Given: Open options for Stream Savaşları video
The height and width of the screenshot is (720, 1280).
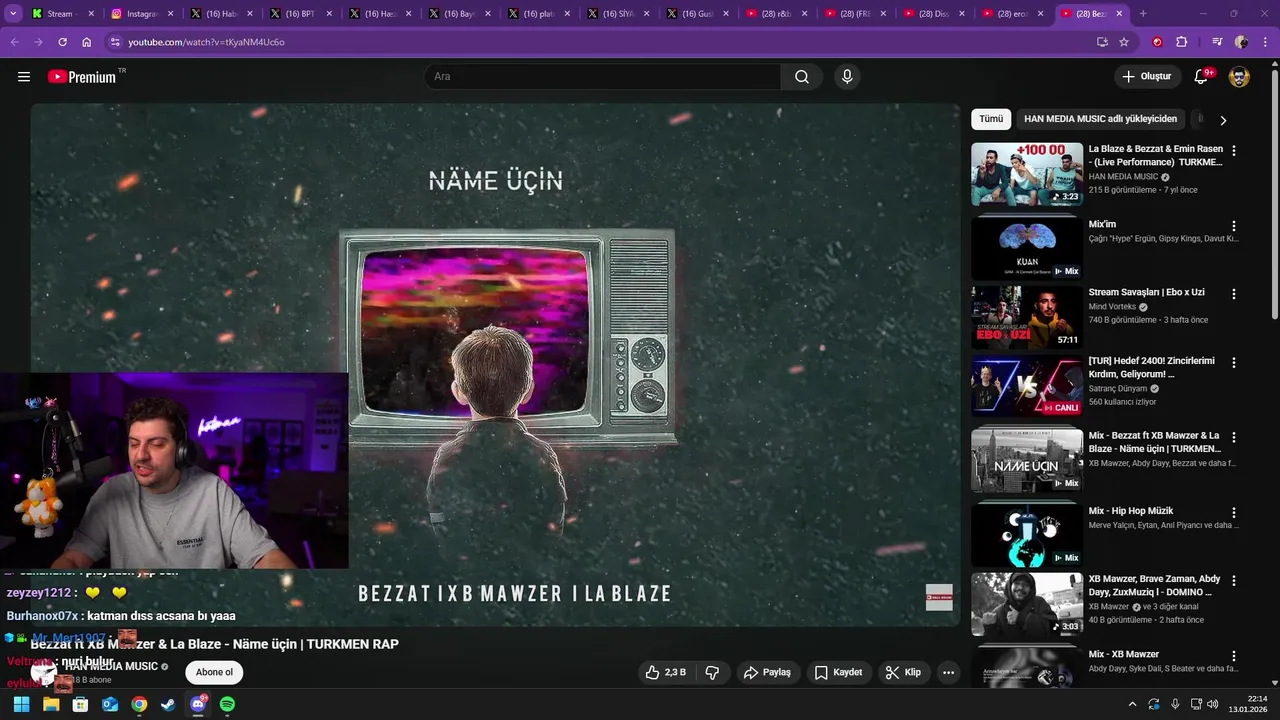Looking at the screenshot, I should point(1234,295).
